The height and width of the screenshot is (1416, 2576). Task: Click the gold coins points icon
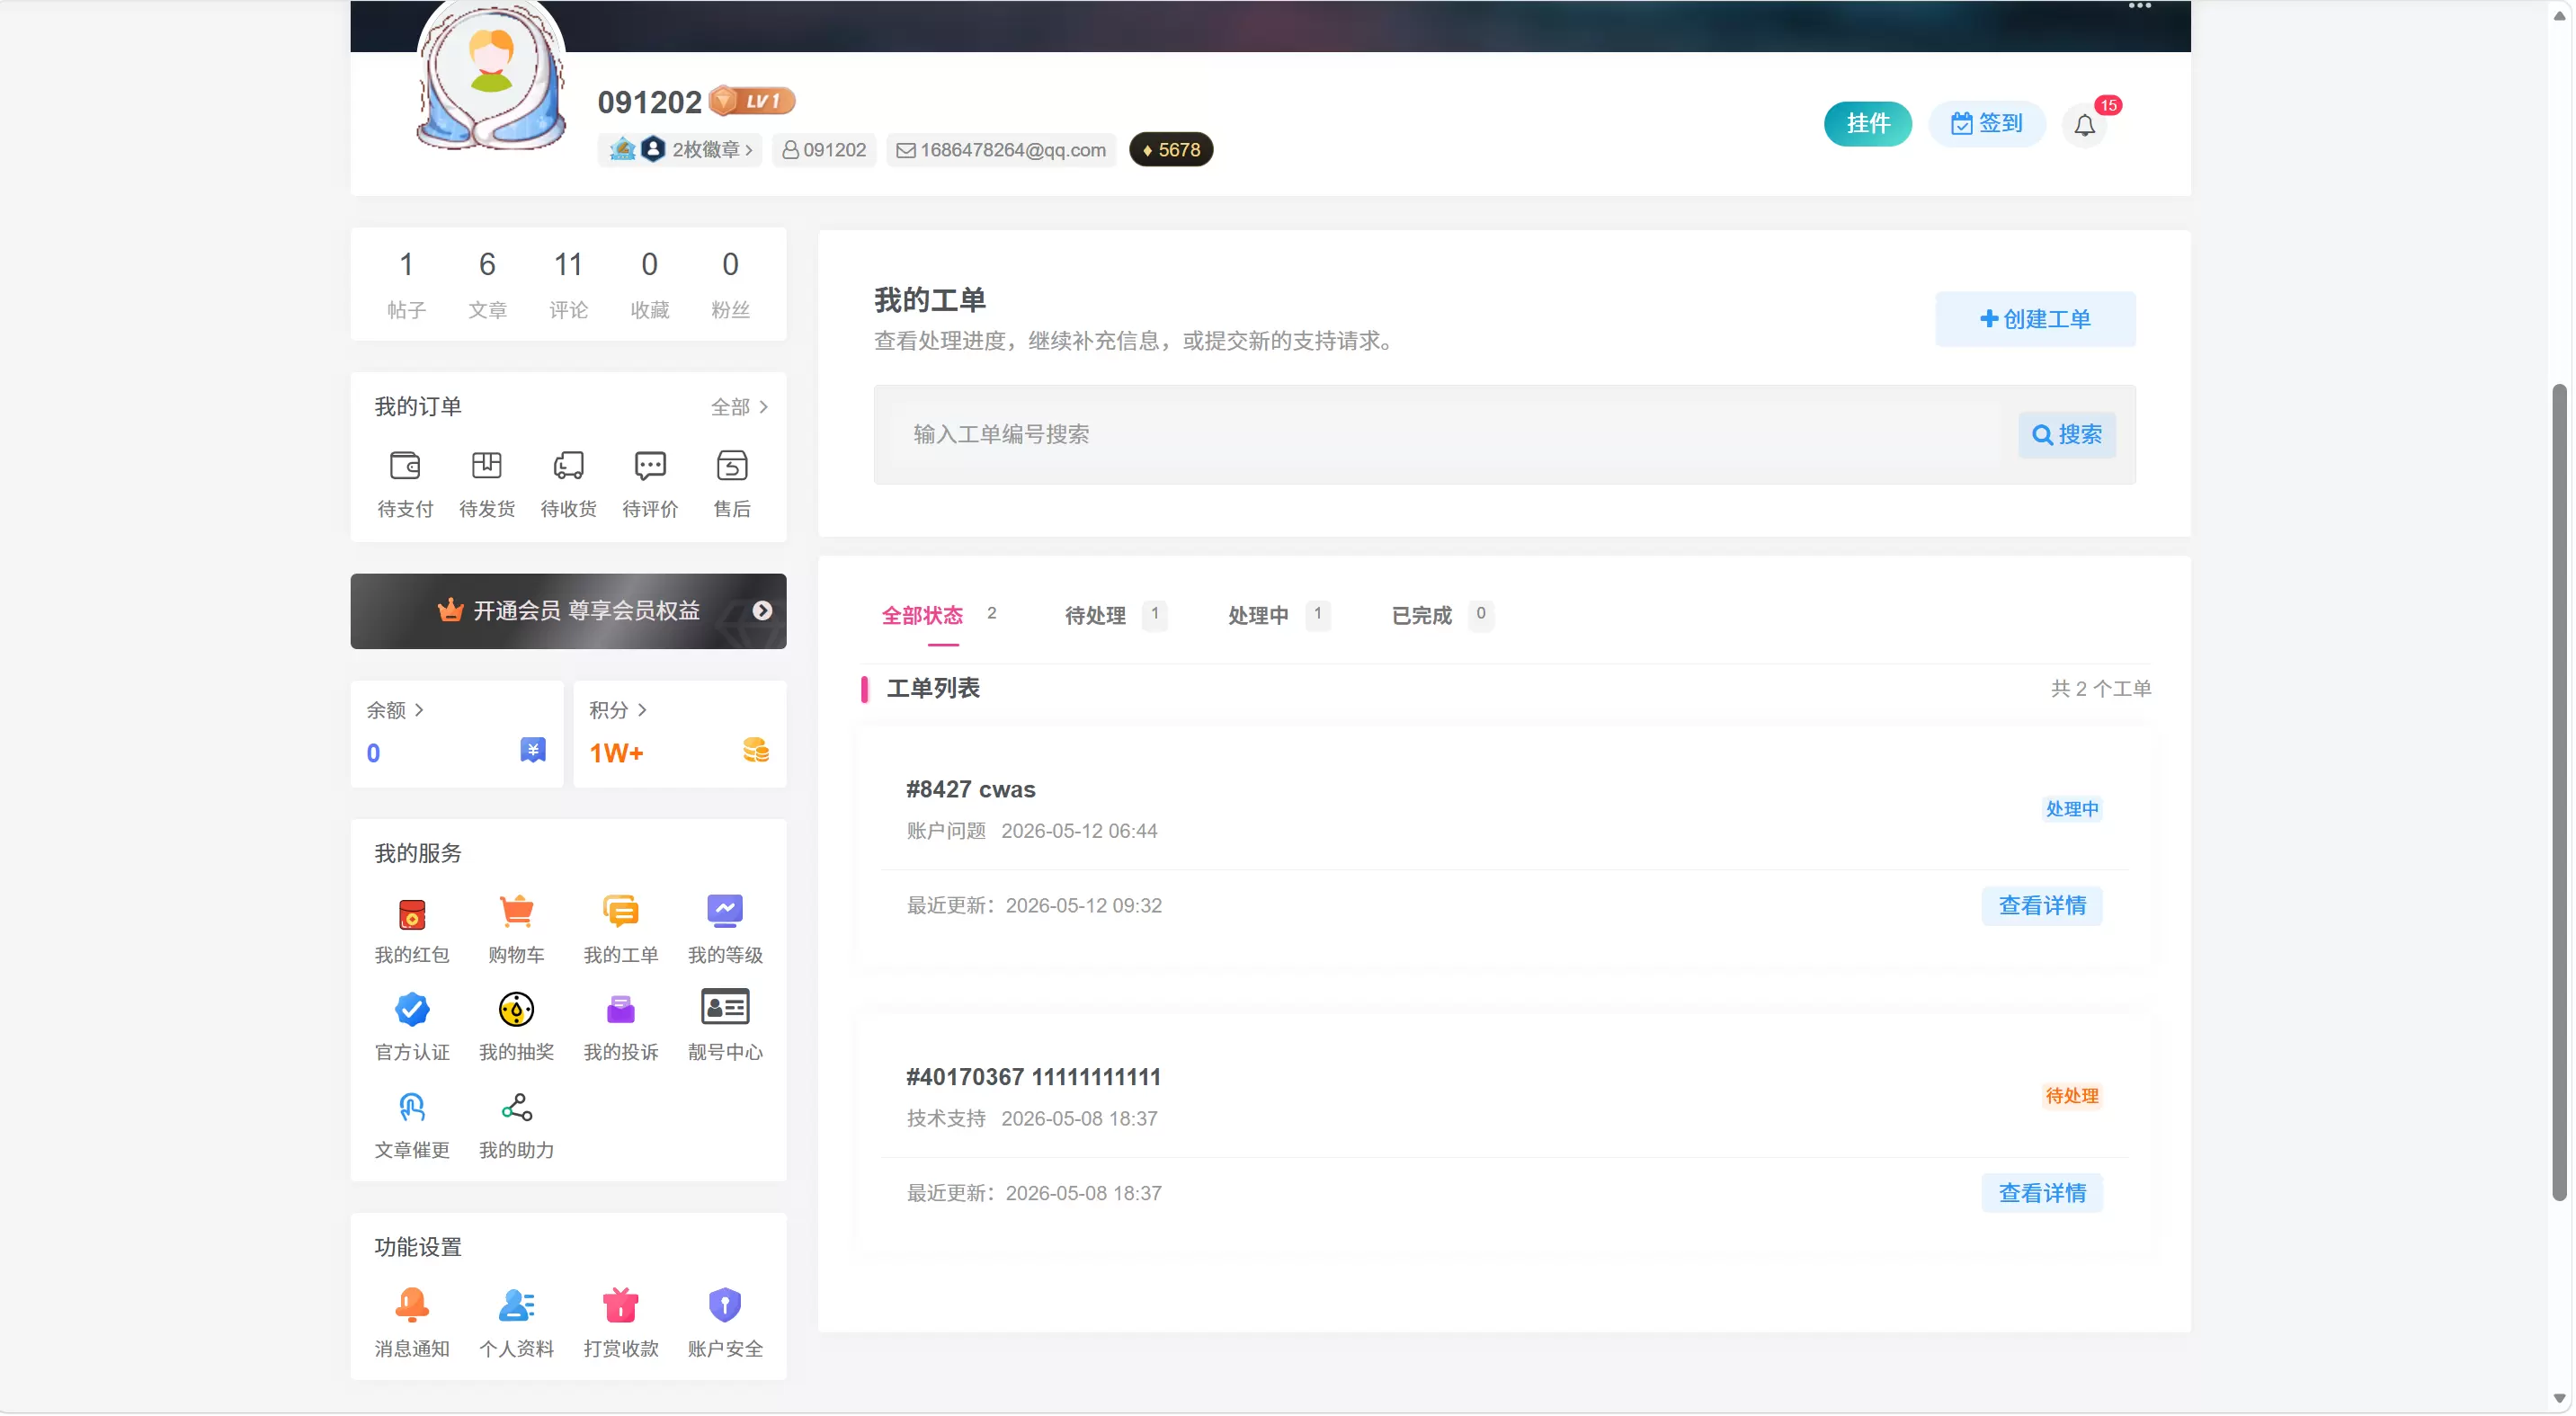(757, 751)
